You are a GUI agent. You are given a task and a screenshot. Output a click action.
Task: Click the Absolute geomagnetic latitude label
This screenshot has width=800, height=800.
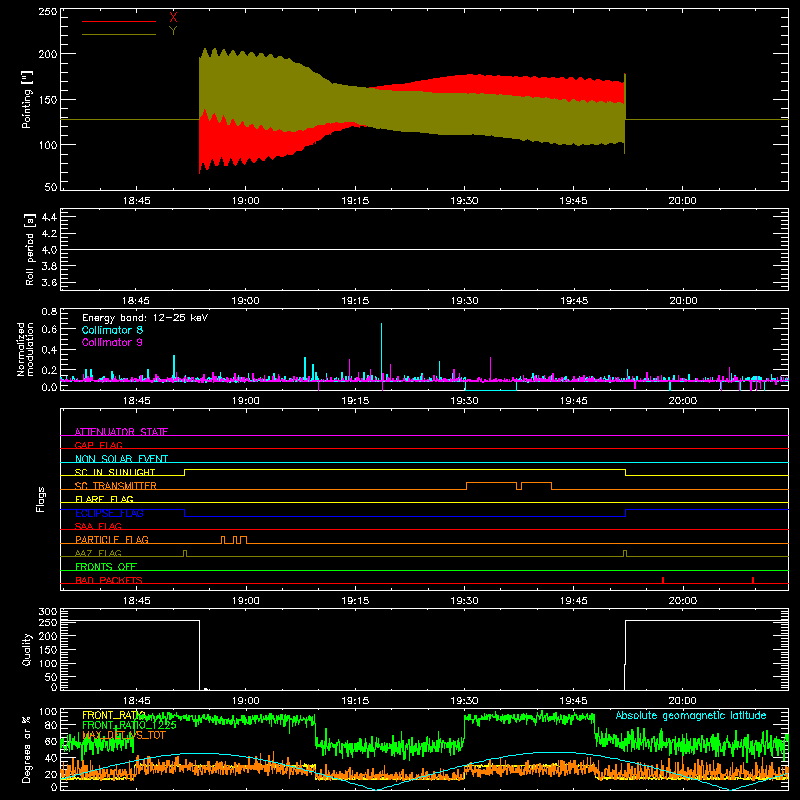coord(691,715)
